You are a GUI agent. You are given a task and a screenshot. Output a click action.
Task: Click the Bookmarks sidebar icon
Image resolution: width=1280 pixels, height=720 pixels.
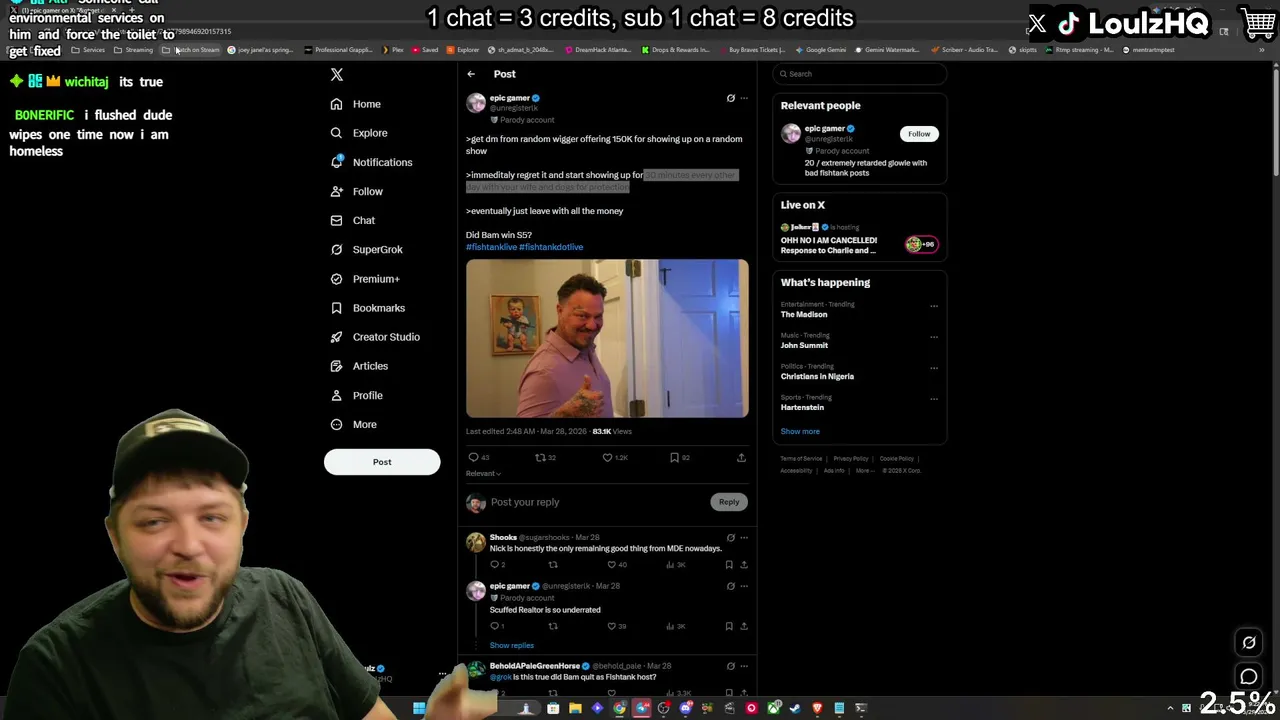pyautogui.click(x=336, y=308)
